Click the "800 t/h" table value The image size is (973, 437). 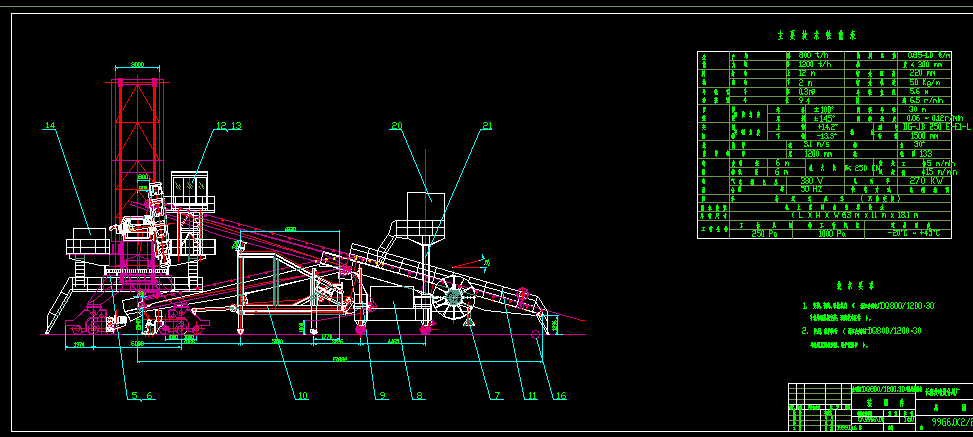[x=813, y=55]
